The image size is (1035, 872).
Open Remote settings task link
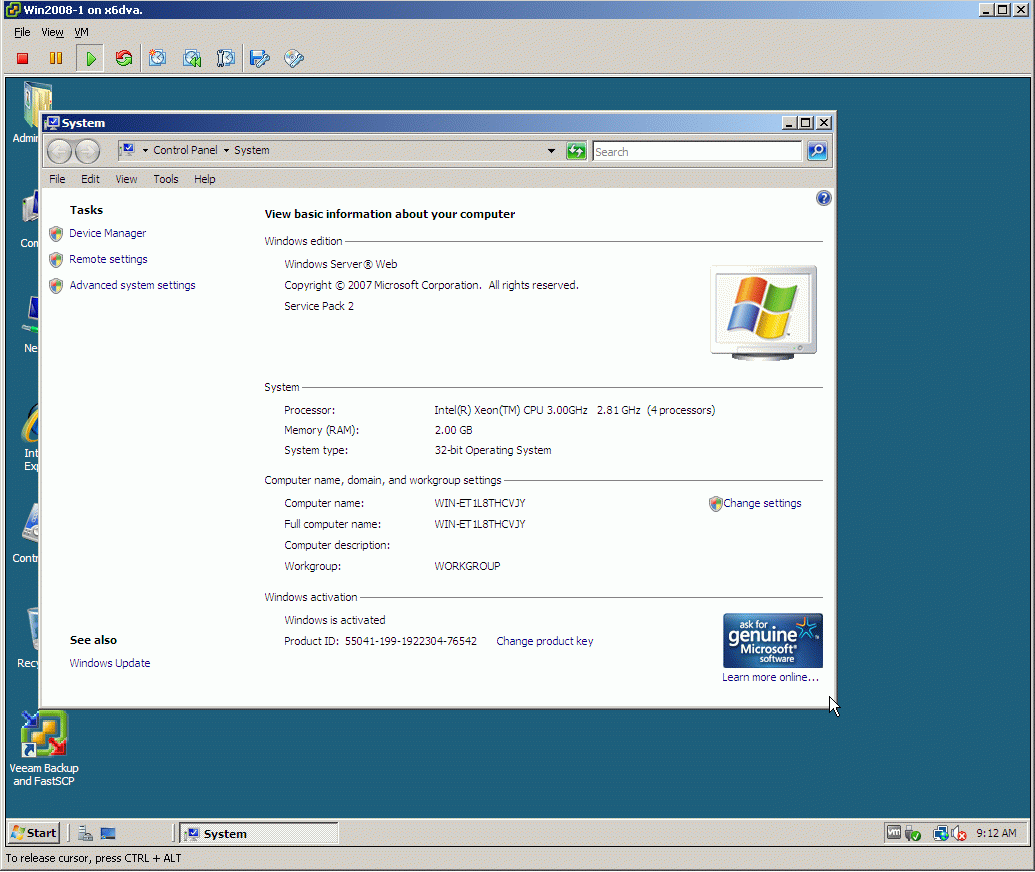(108, 259)
